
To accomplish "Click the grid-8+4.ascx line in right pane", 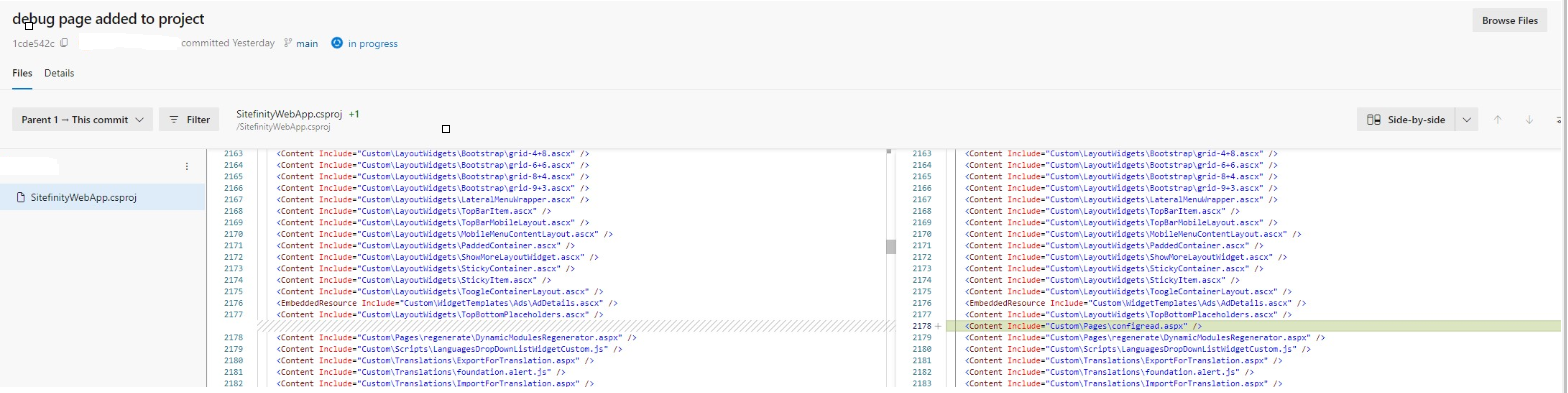I will tap(1121, 177).
